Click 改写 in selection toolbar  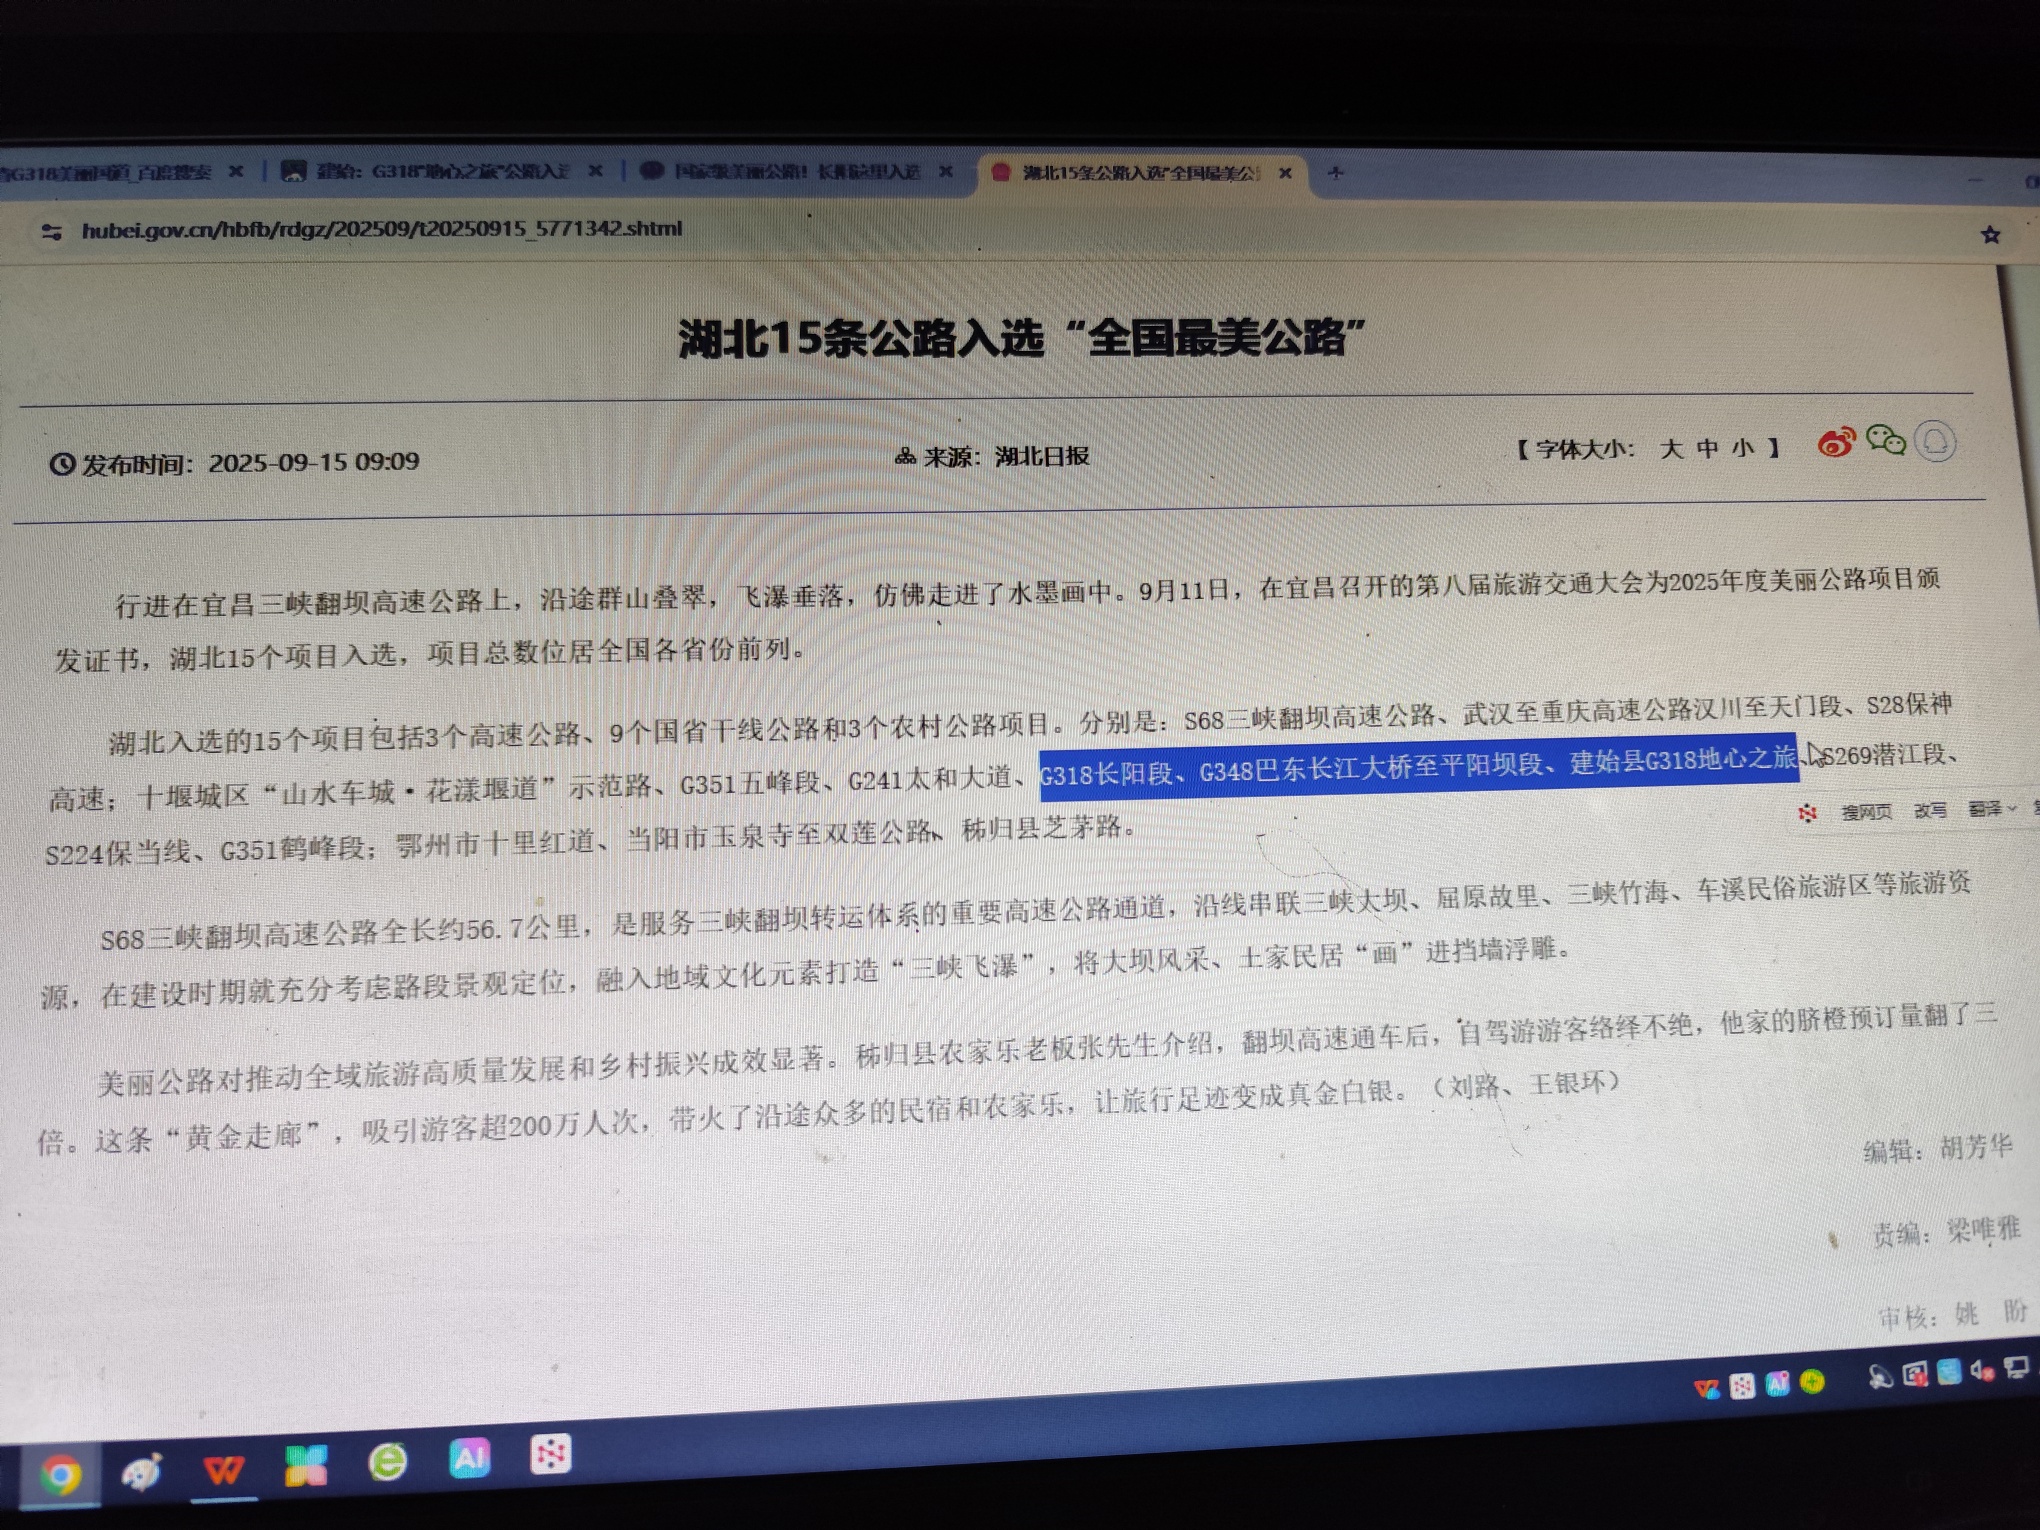pos(1930,810)
